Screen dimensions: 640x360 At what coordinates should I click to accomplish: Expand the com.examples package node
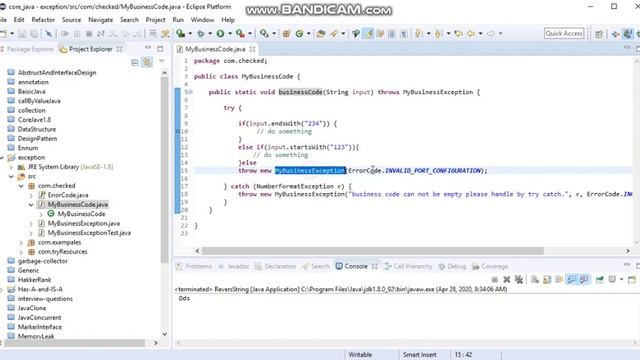(21, 242)
